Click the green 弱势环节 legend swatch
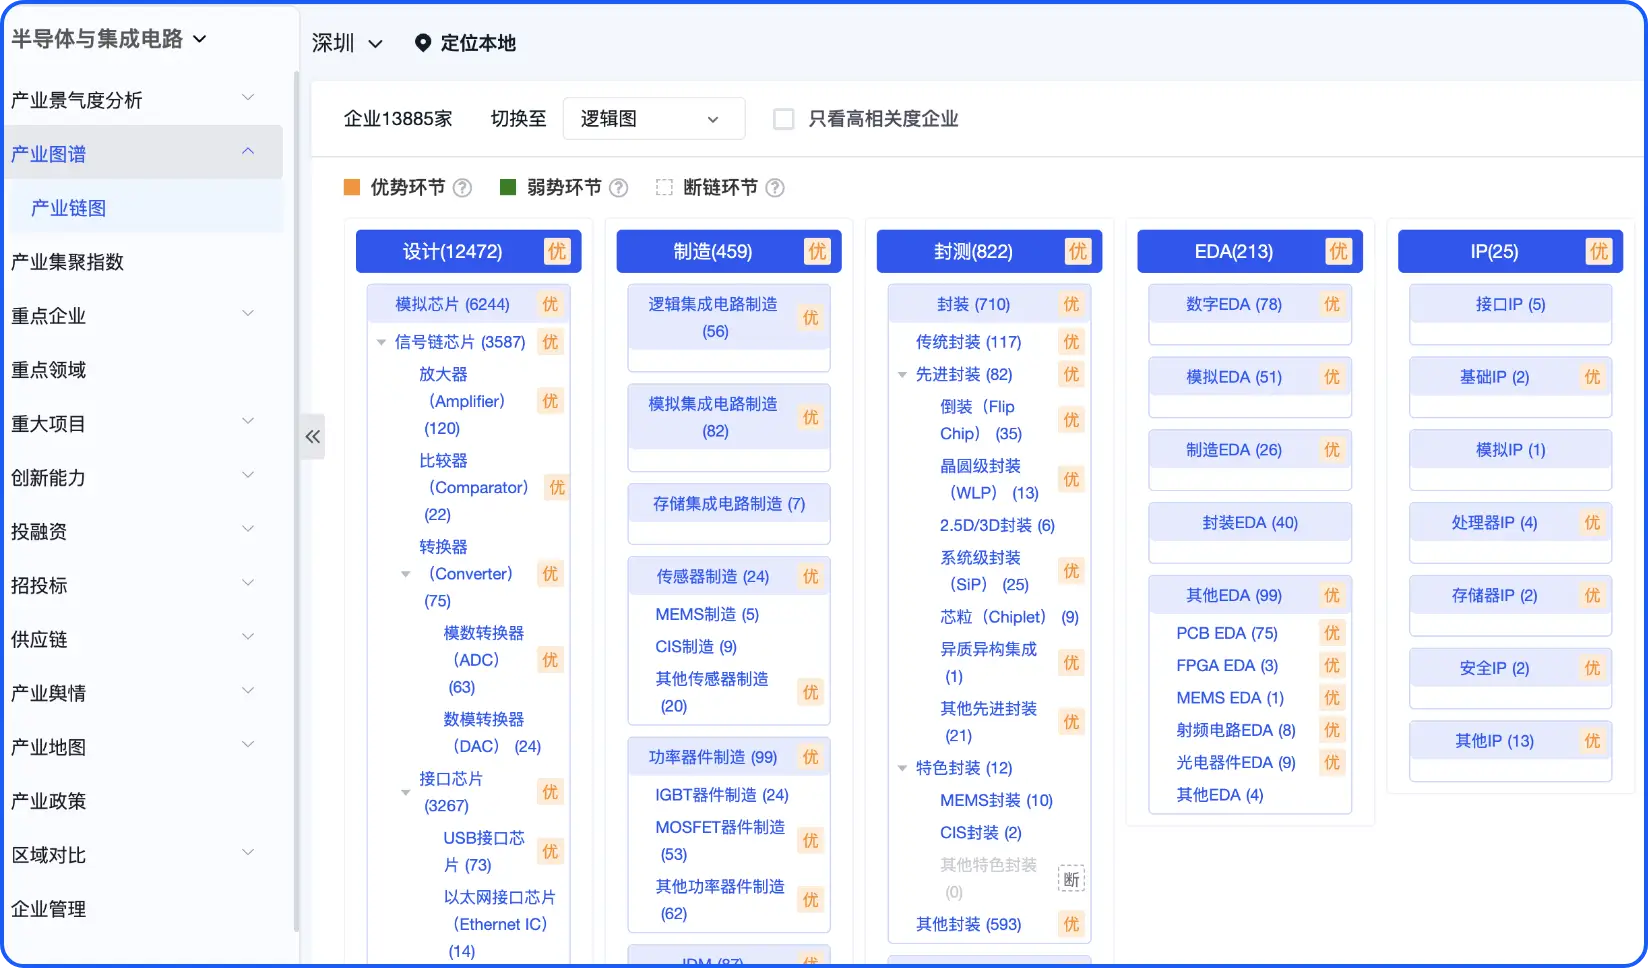The height and width of the screenshot is (968, 1648). pyautogui.click(x=508, y=188)
